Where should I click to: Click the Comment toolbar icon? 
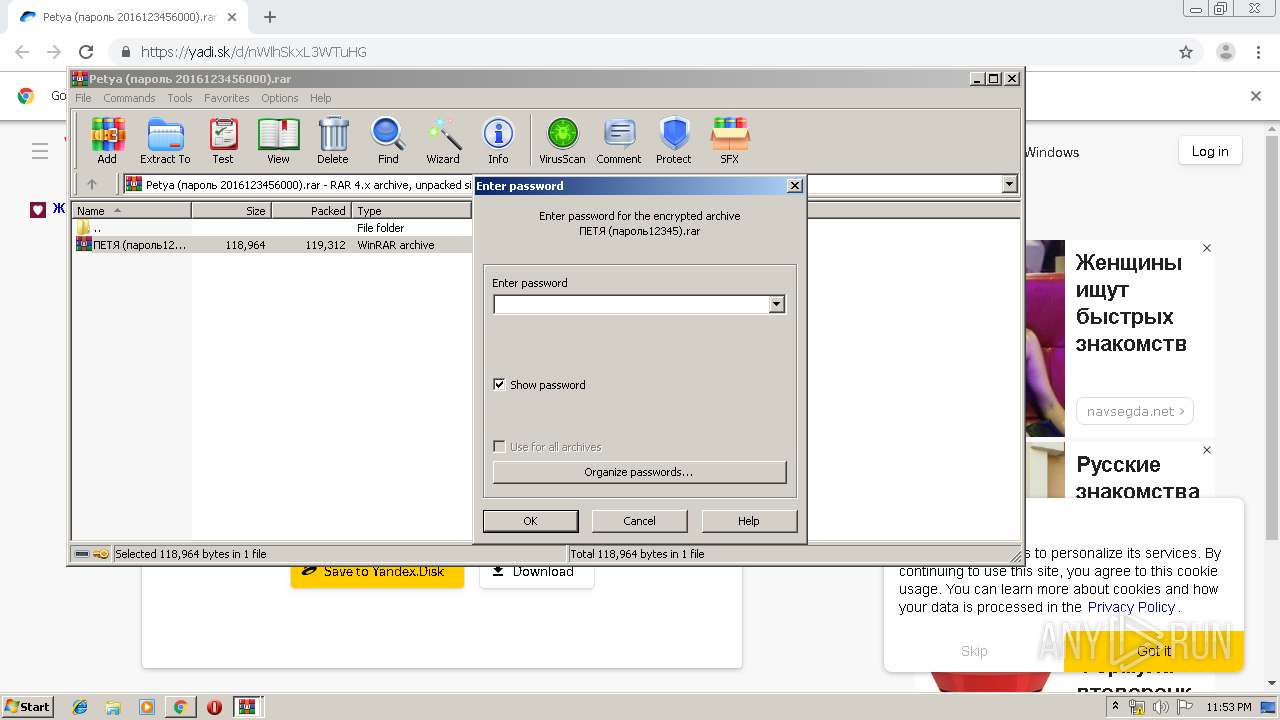tap(619, 140)
